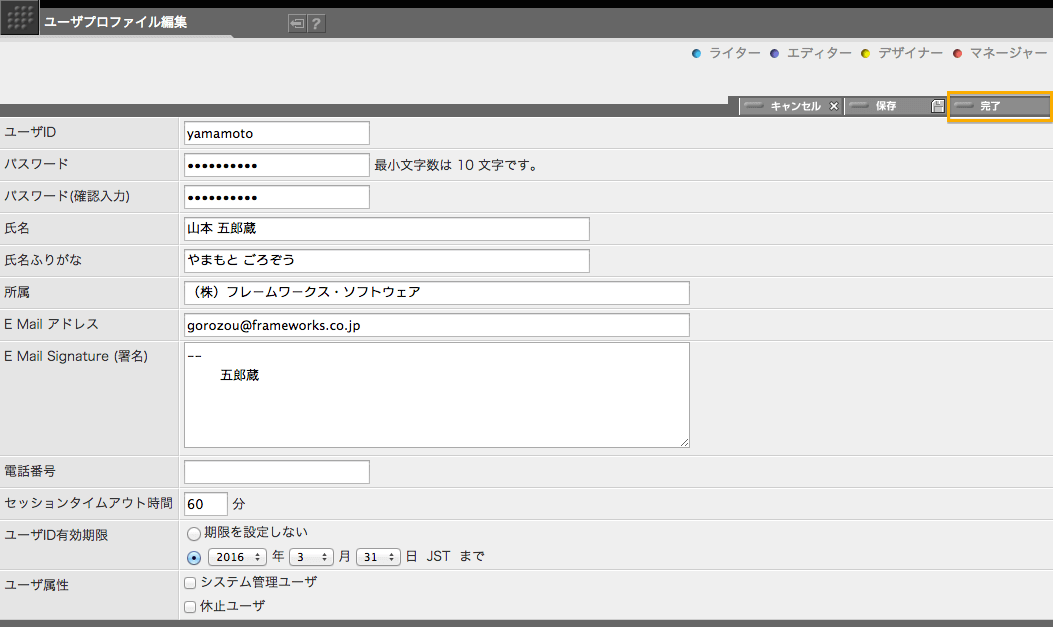Select 期限を設定しない radio option
Viewport: 1053px width, 628px height.
(194, 534)
